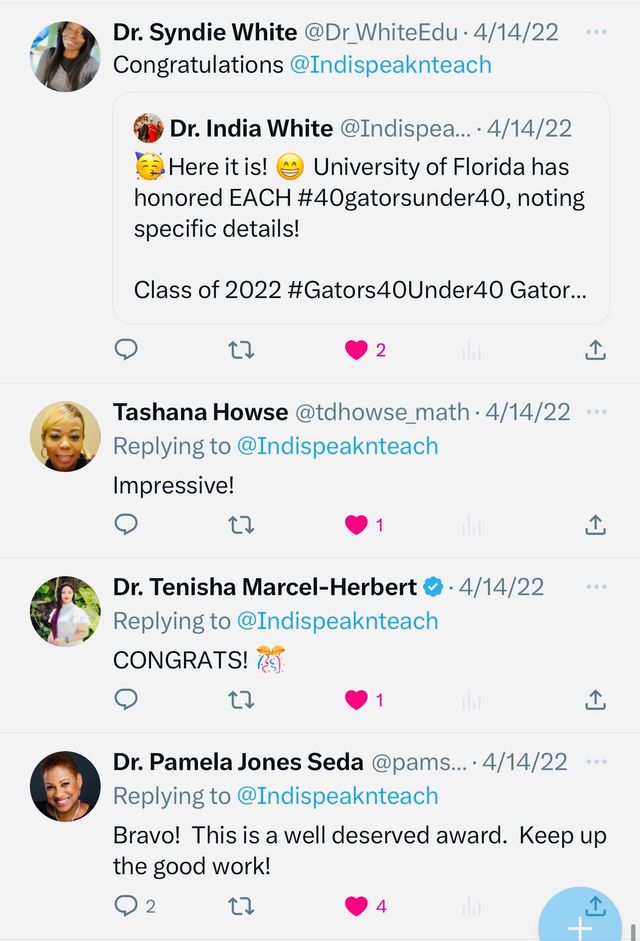
Task: Open more options for Dr. Syndie White's tweet
Action: click(x=596, y=33)
